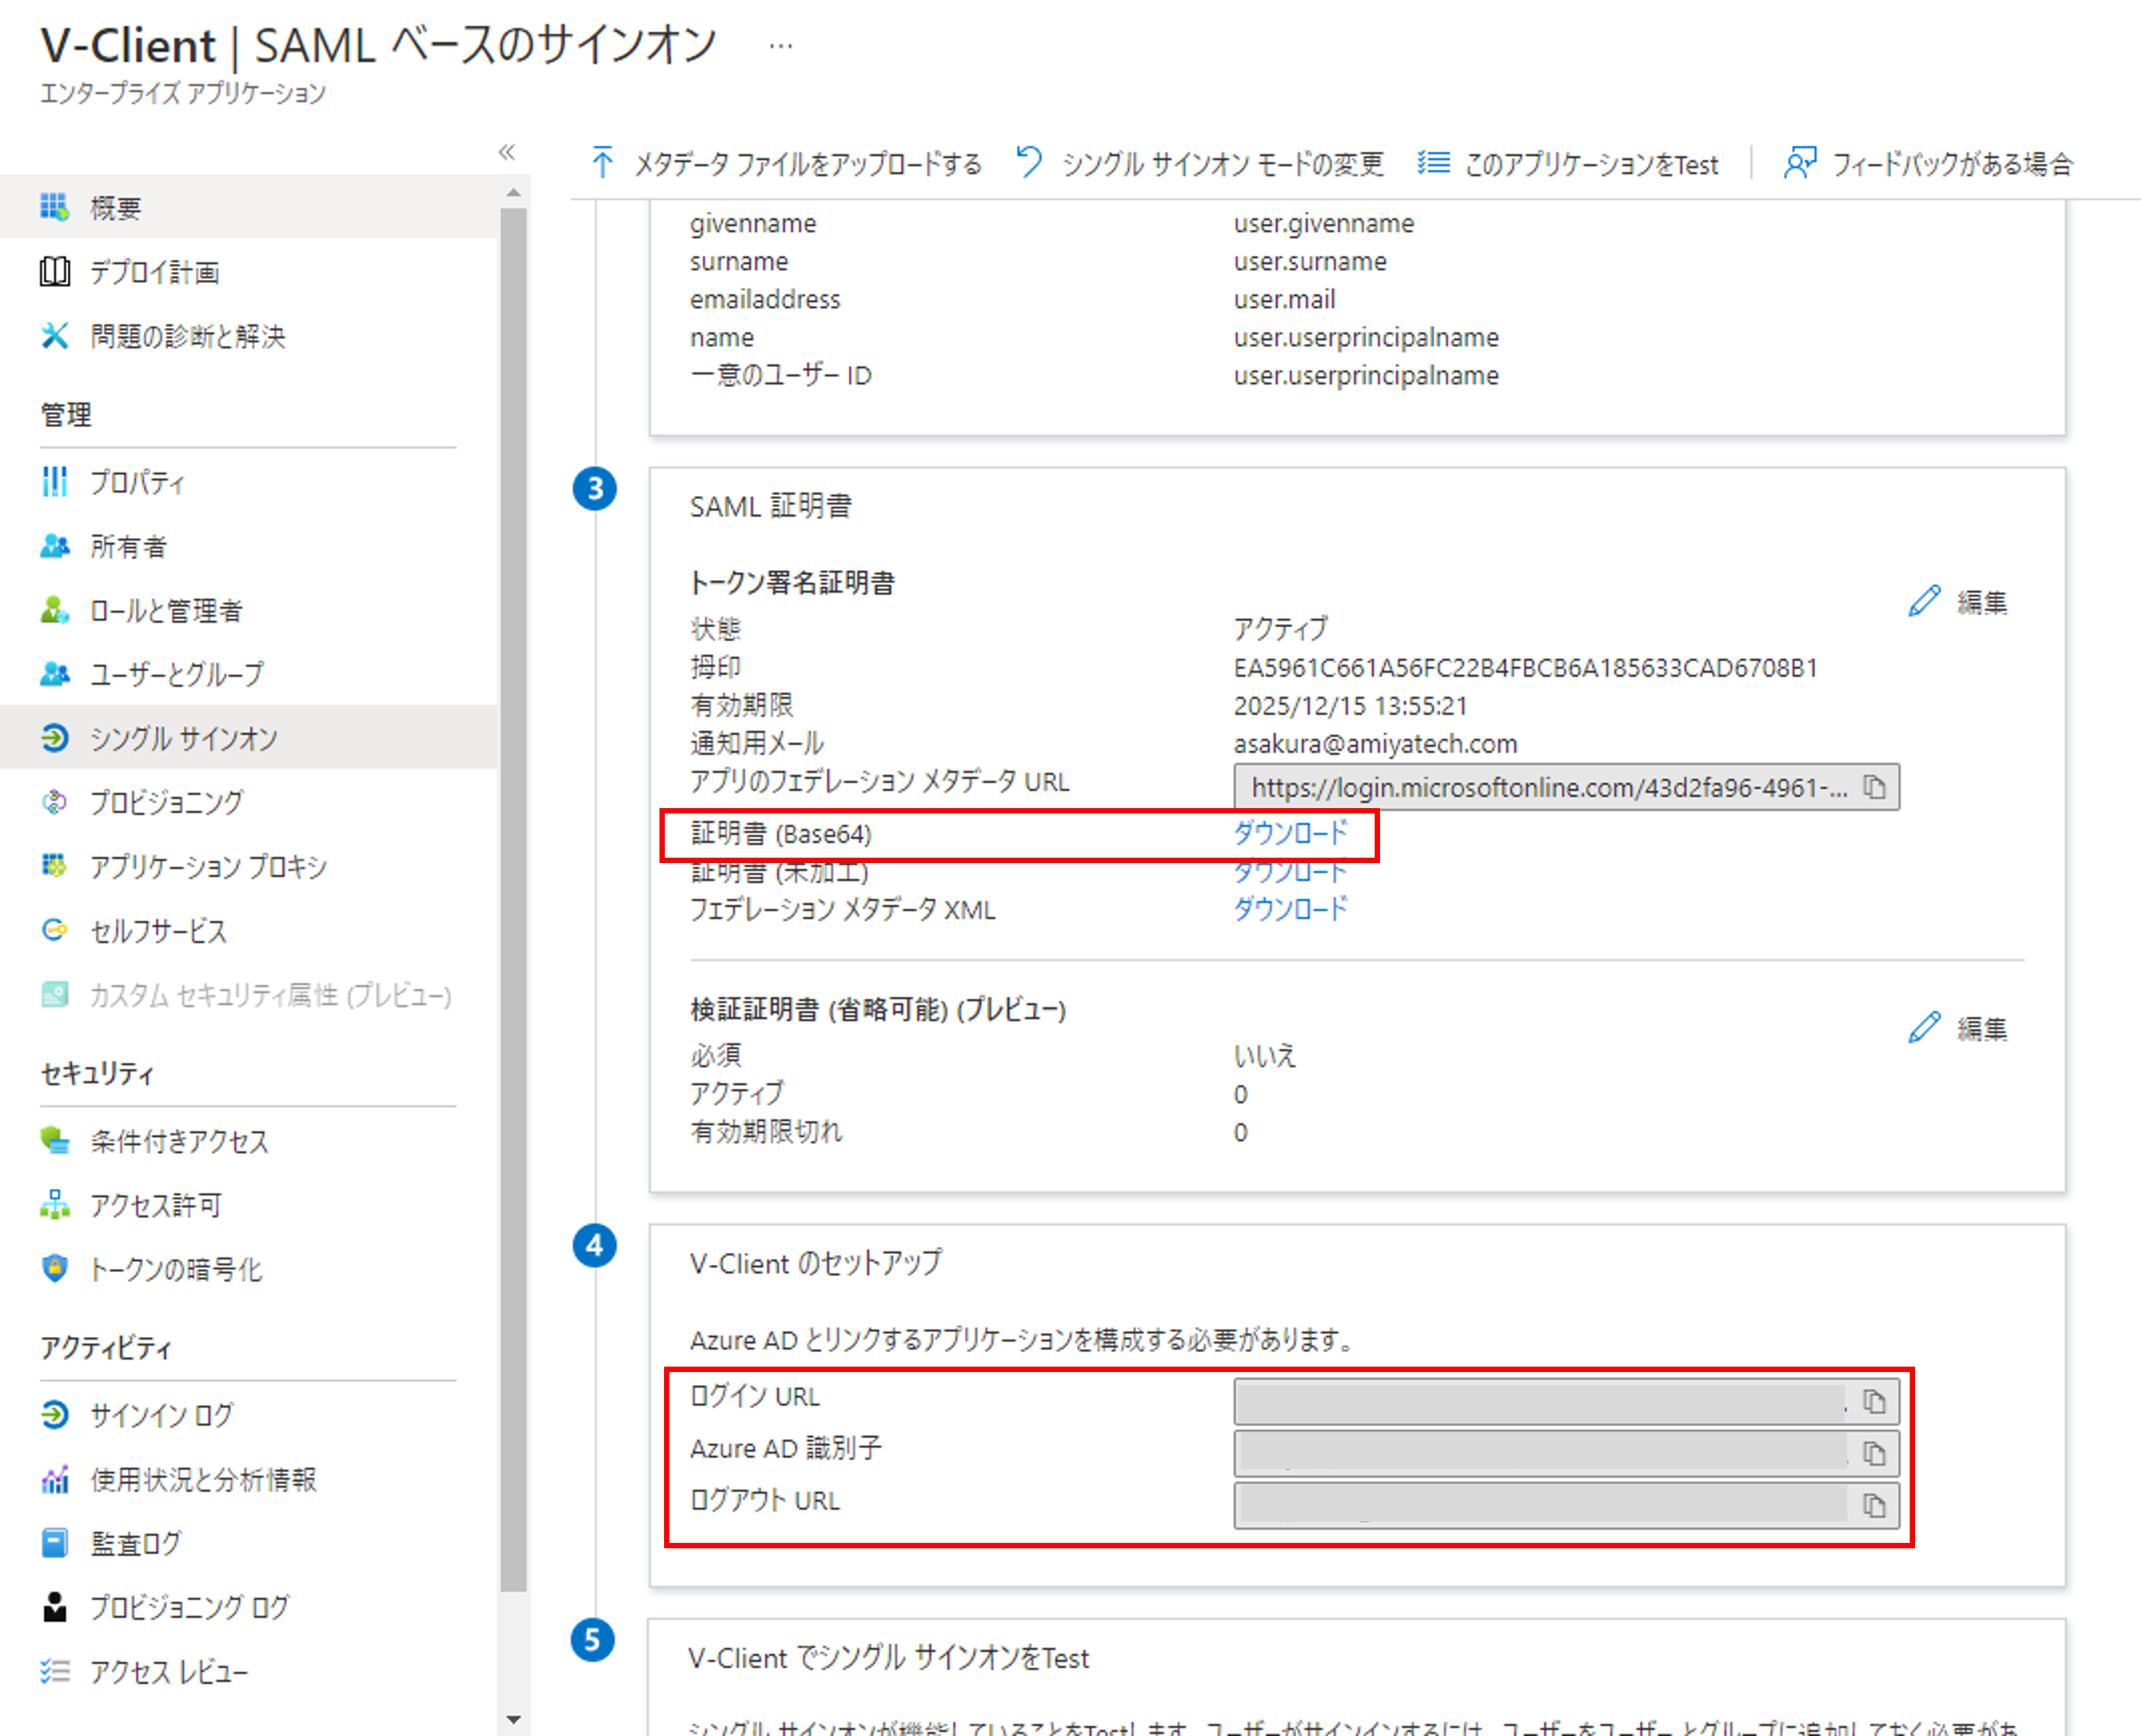
Task: Click the undo icon for SSO mode change
Action: (1029, 162)
